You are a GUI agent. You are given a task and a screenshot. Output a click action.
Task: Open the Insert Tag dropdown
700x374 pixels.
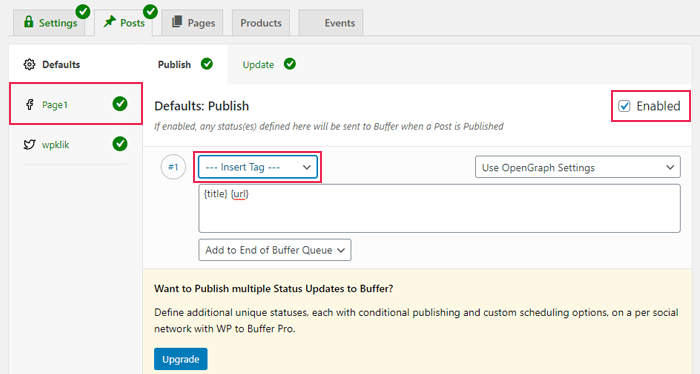click(258, 167)
